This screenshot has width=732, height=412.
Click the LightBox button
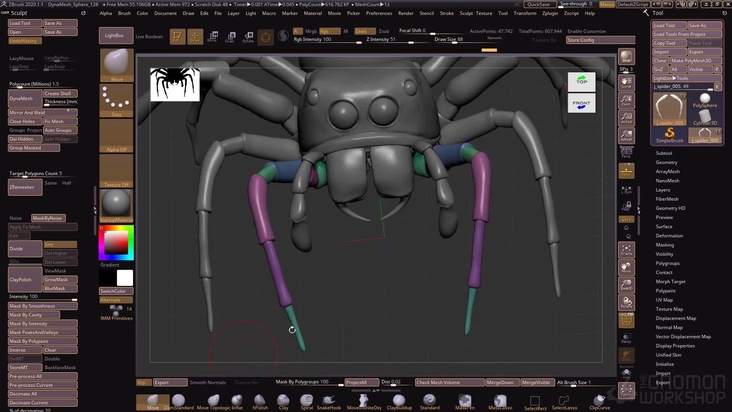(x=116, y=35)
